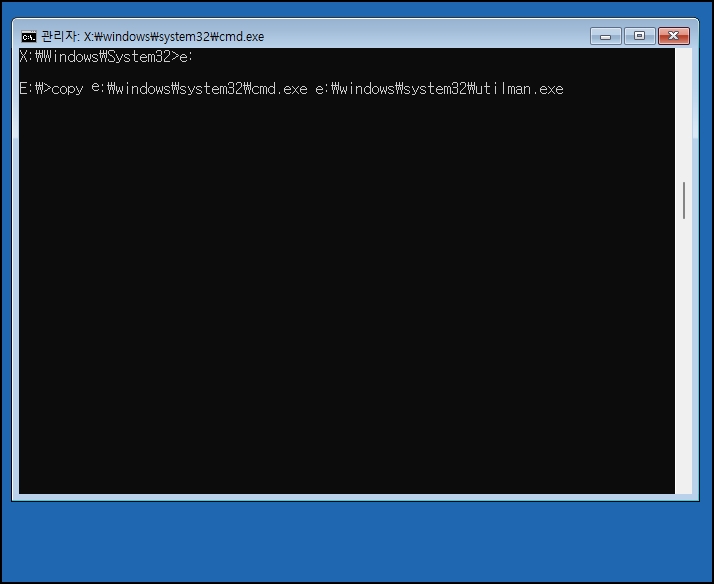Click the E:\> prompt text
714x584 pixels.
pos(35,89)
